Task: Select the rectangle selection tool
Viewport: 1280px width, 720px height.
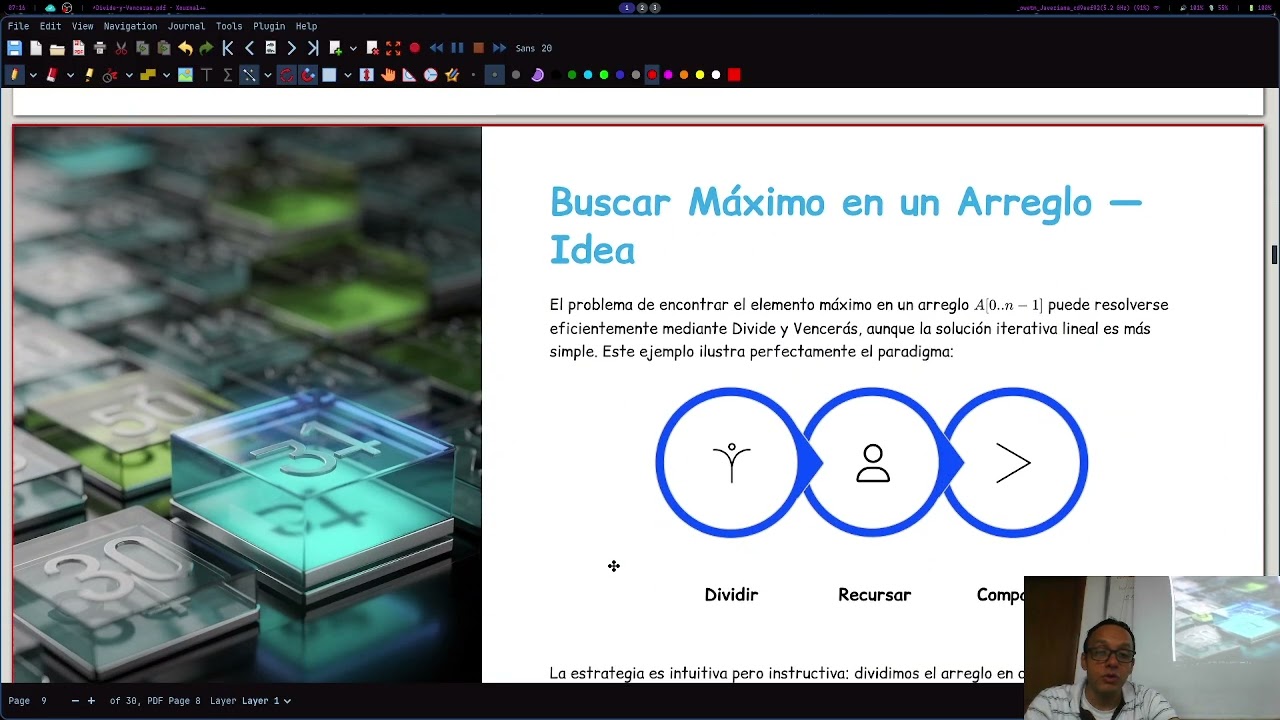Action: (x=329, y=75)
